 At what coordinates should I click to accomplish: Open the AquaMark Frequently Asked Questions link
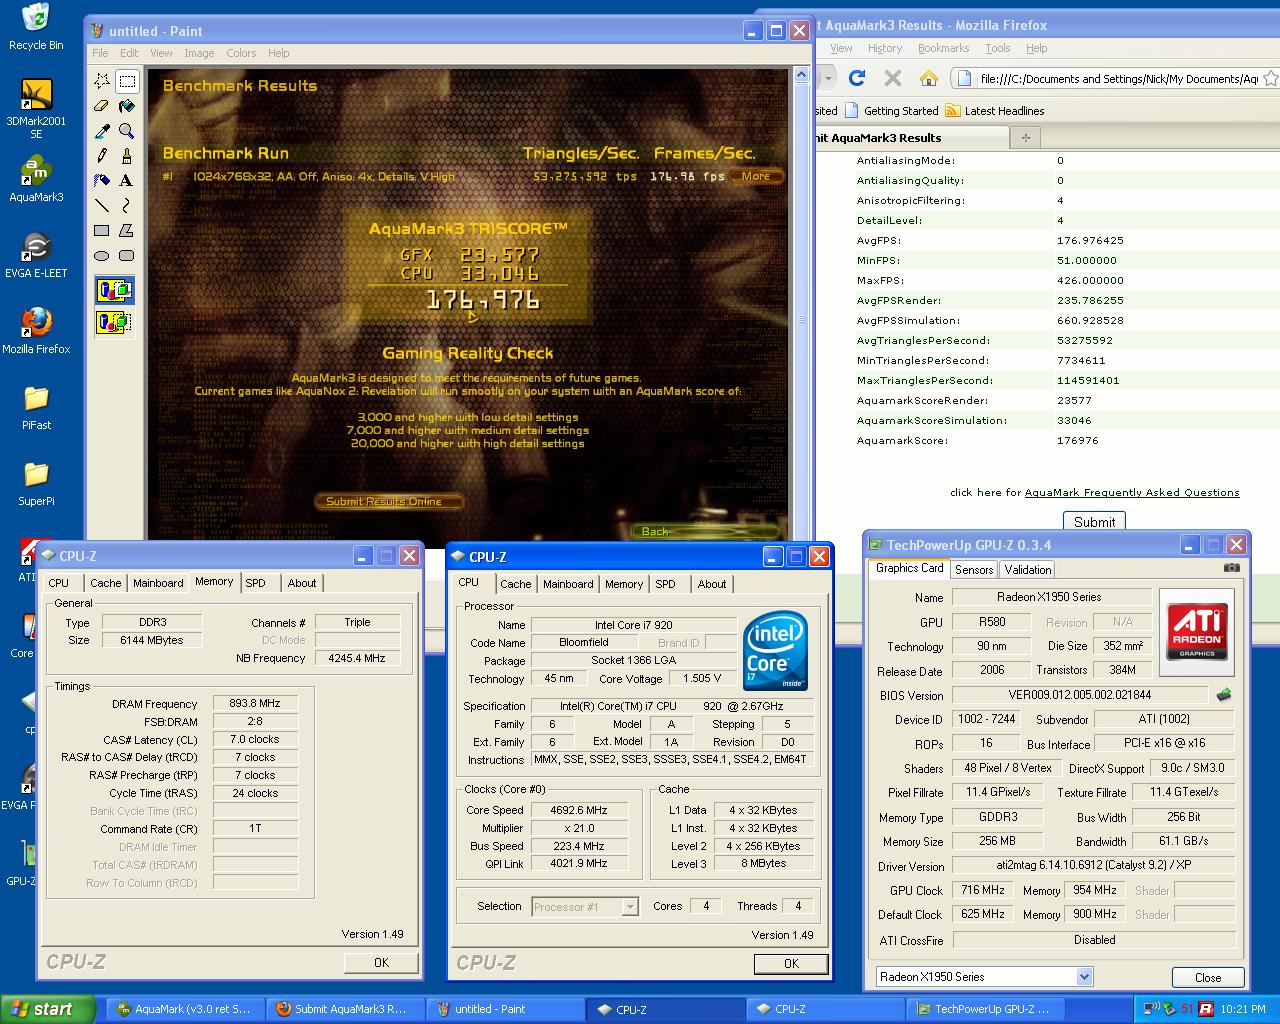point(1132,492)
